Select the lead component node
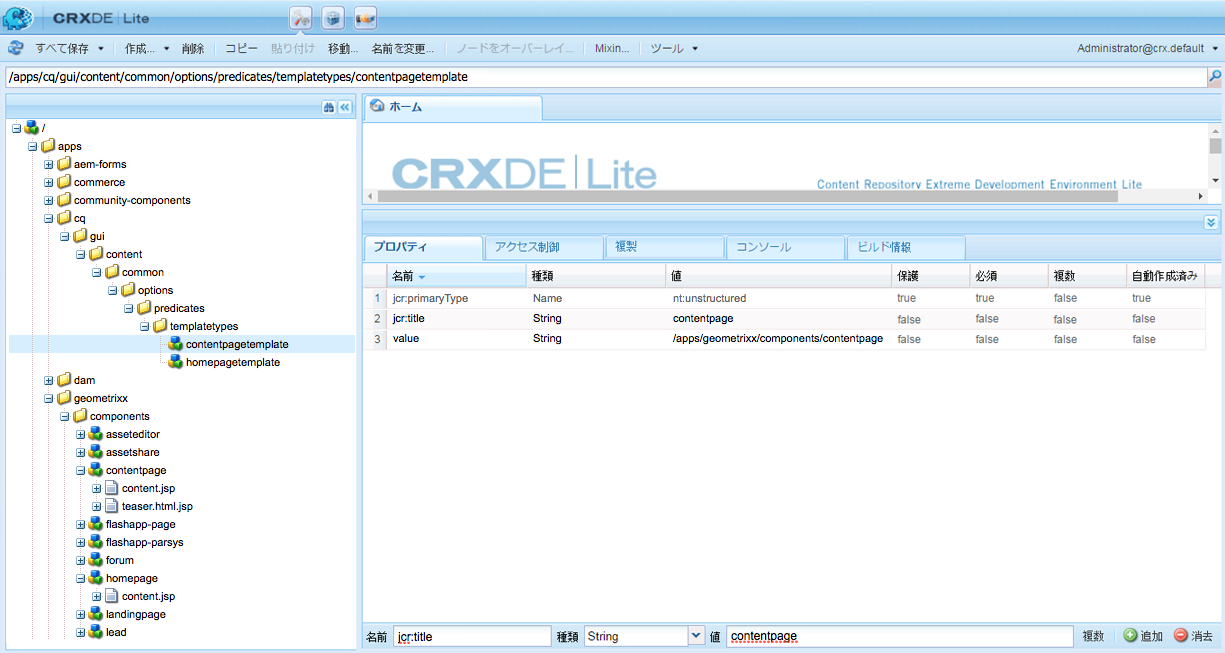Screen dimensions: 1225x653 coord(116,632)
